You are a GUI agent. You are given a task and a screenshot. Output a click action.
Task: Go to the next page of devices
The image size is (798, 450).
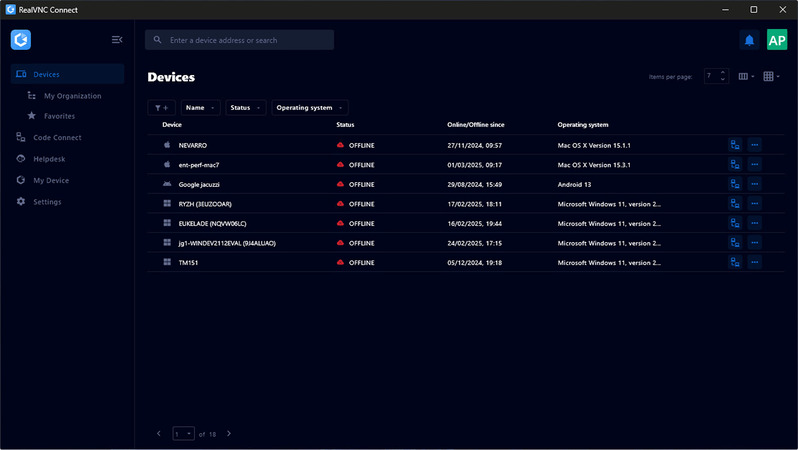pos(229,434)
